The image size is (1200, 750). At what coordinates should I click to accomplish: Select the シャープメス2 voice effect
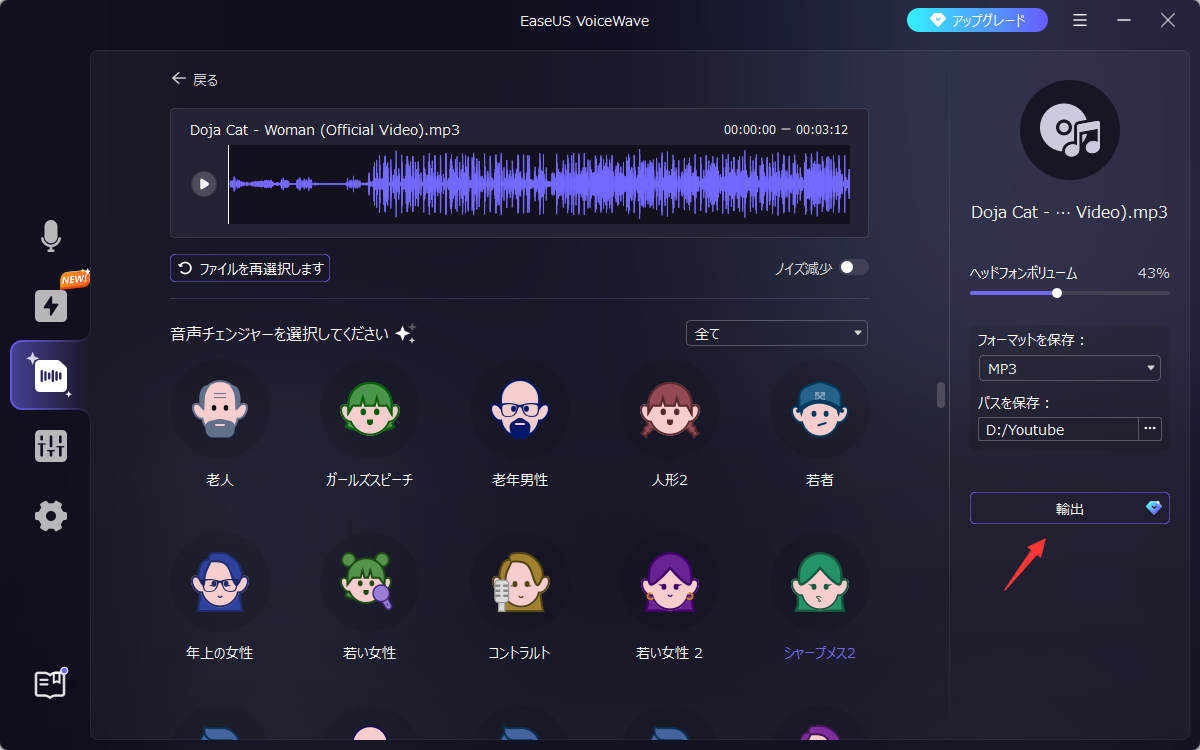[819, 600]
